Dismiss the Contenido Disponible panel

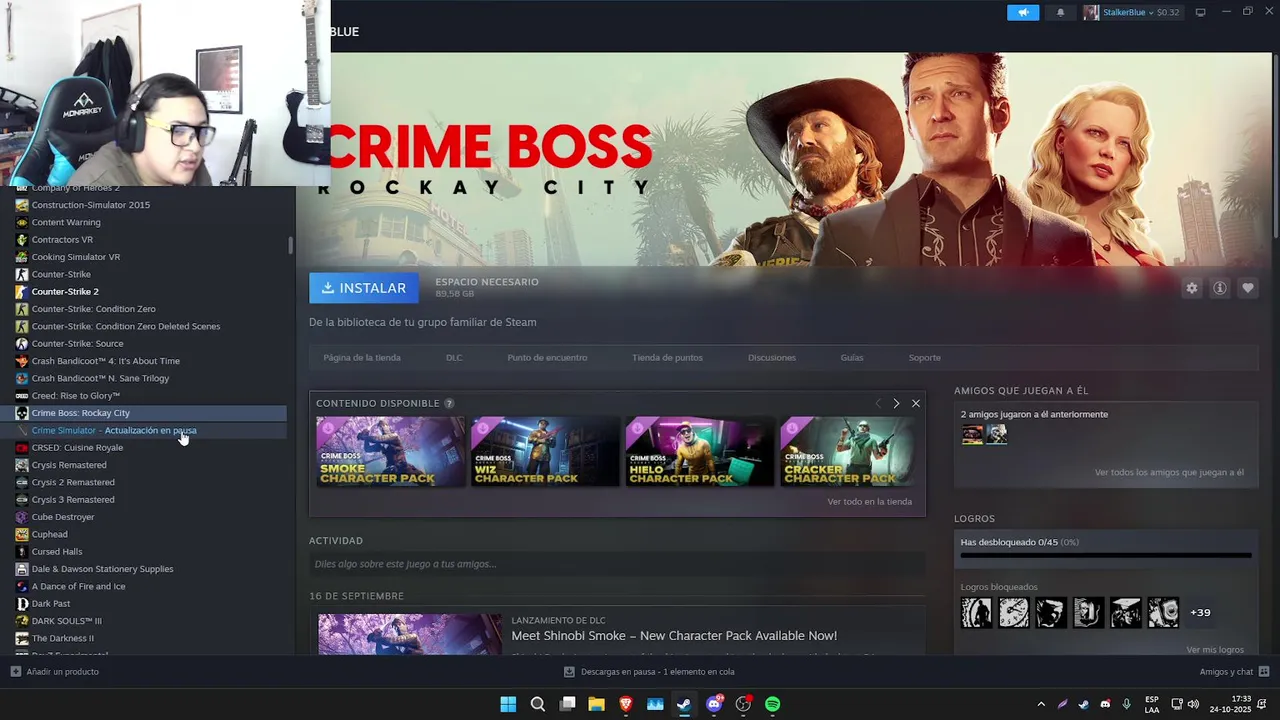point(915,403)
